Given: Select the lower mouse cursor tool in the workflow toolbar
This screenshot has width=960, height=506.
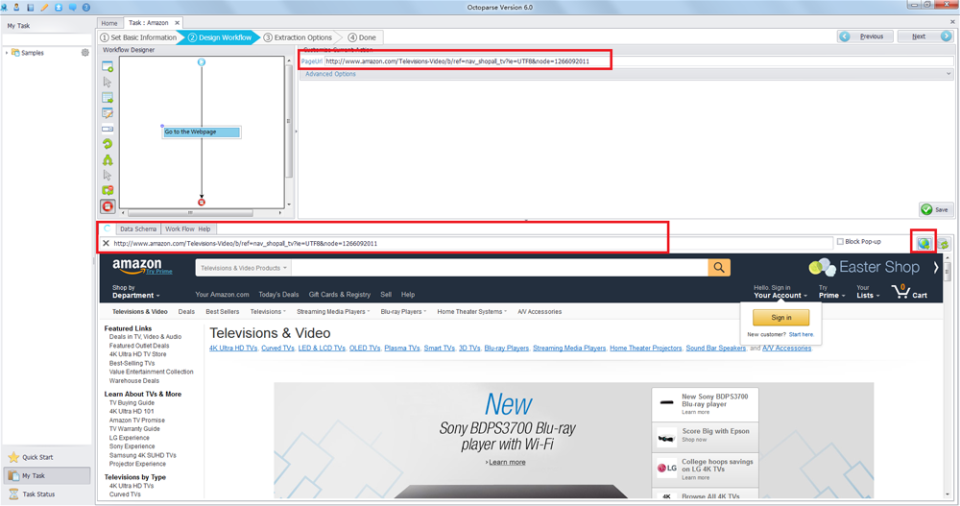Looking at the screenshot, I should (108, 175).
